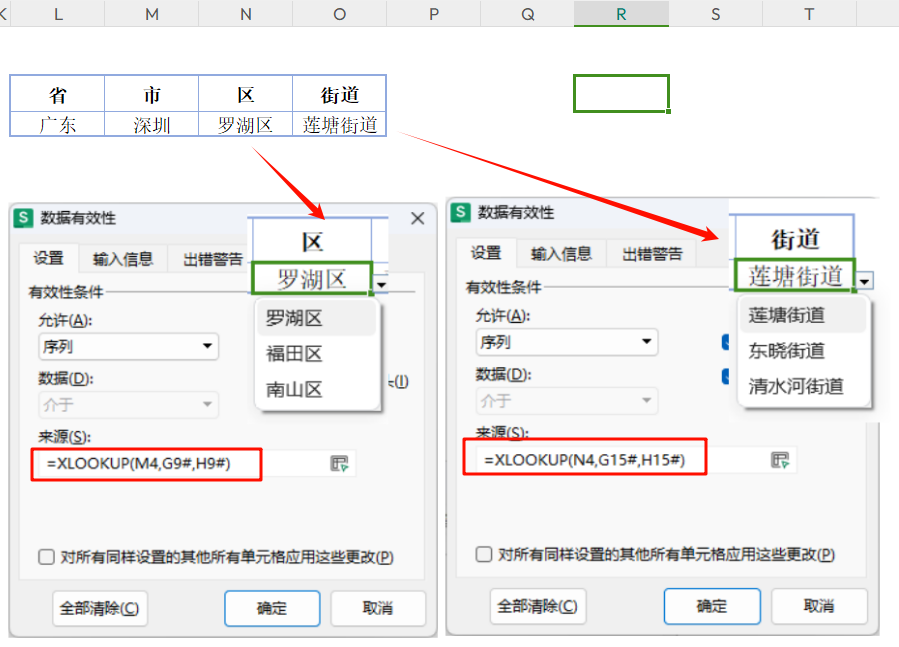This screenshot has height=647, width=899.
Task: Select 输入信息 tab in right dialog
Action: click(561, 254)
